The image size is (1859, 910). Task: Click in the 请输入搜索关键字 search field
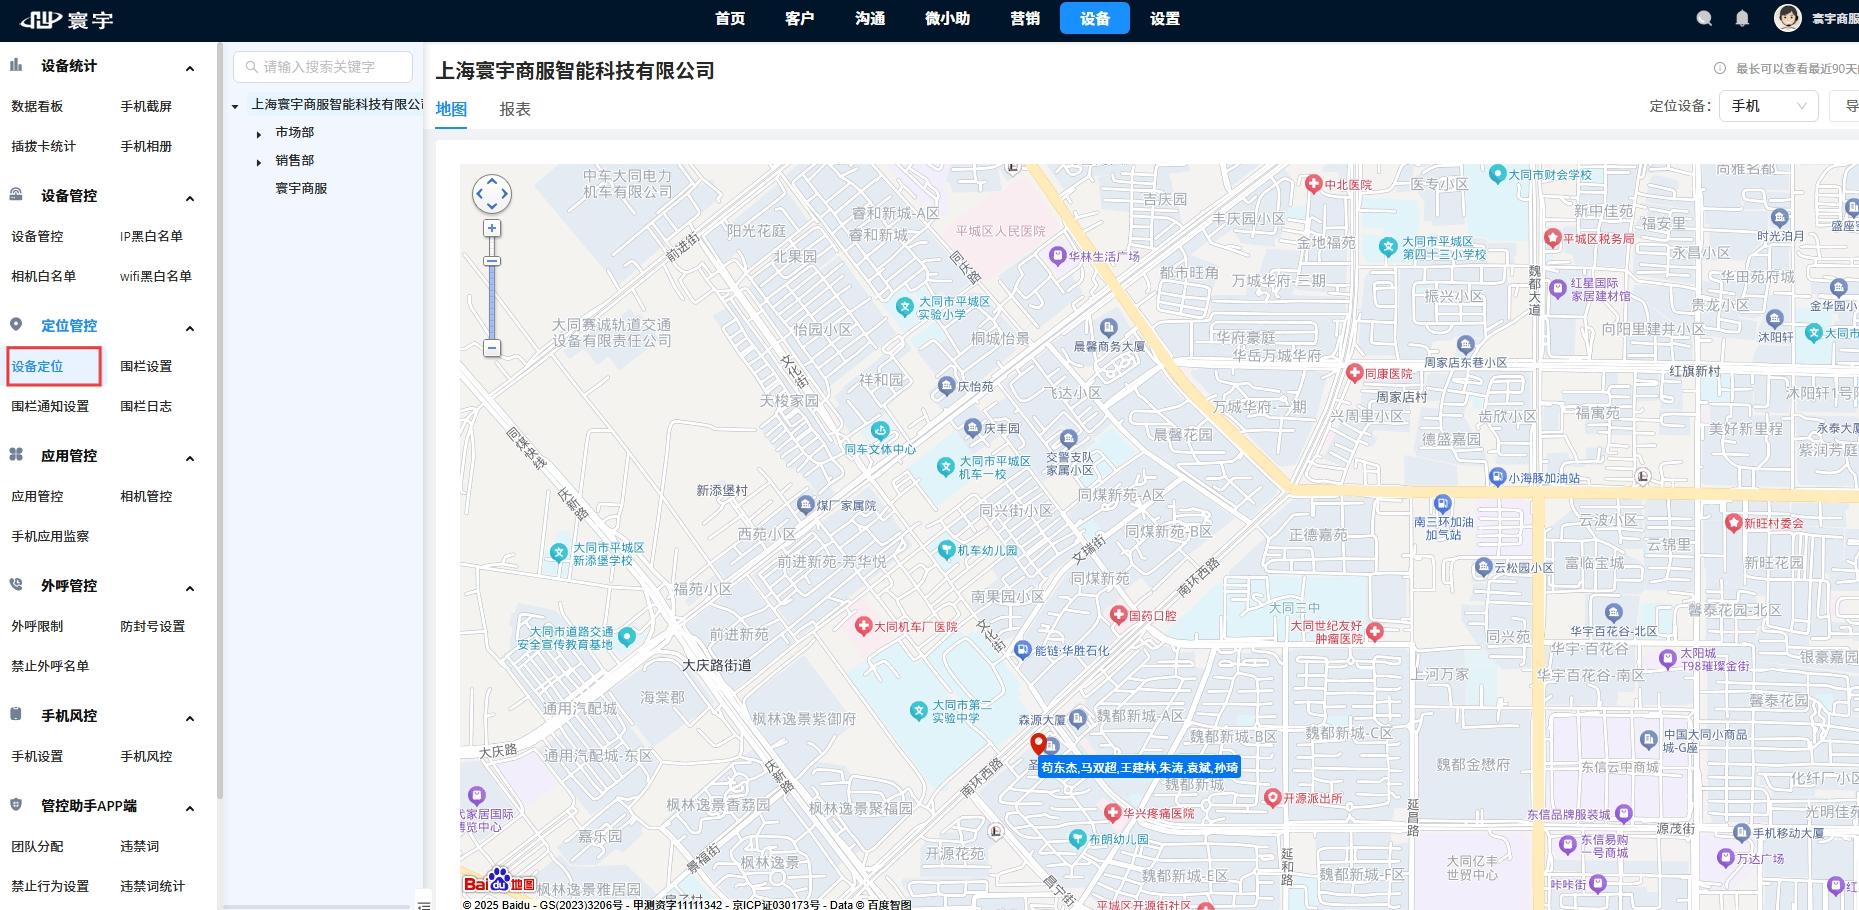click(323, 67)
